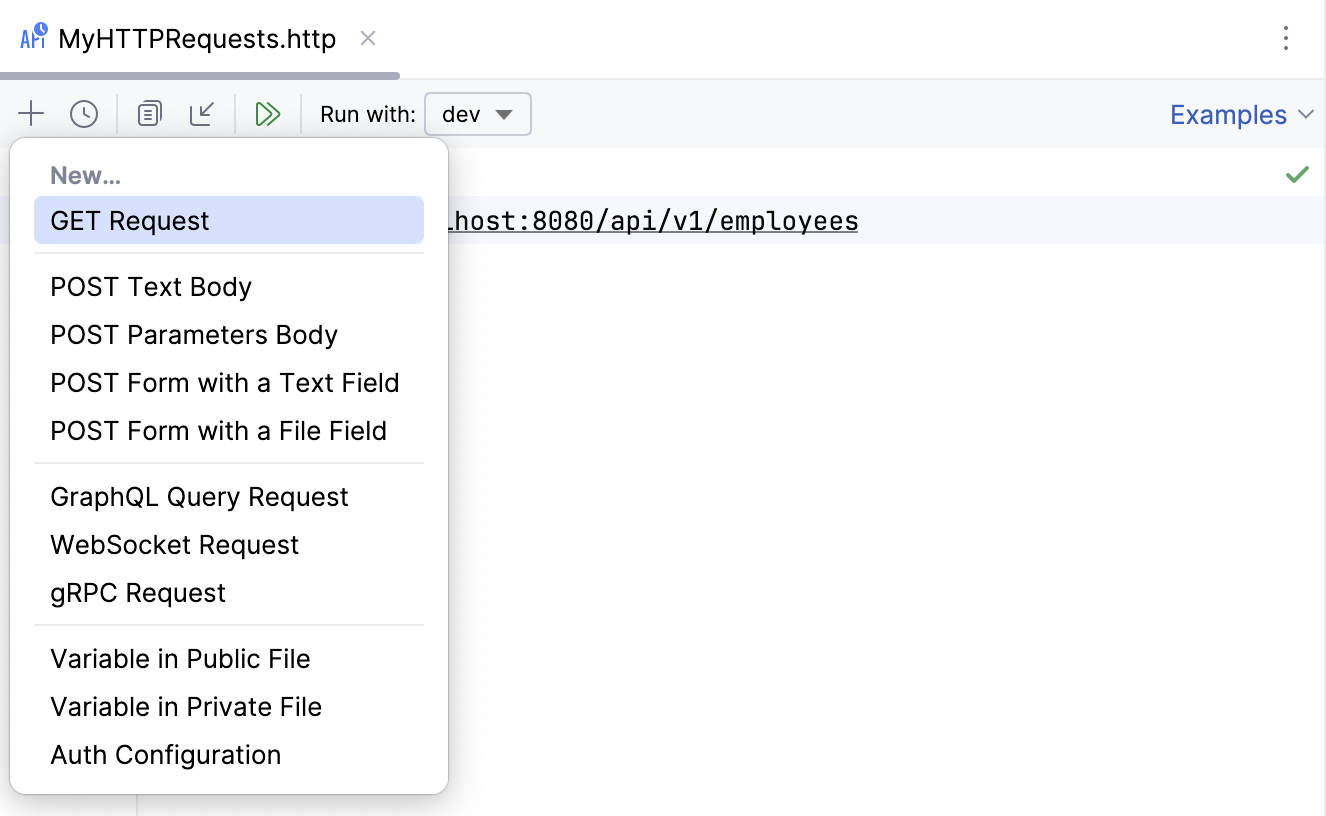This screenshot has height=816, width=1326.
Task: Click the API icon on the file tab
Action: click(33, 36)
